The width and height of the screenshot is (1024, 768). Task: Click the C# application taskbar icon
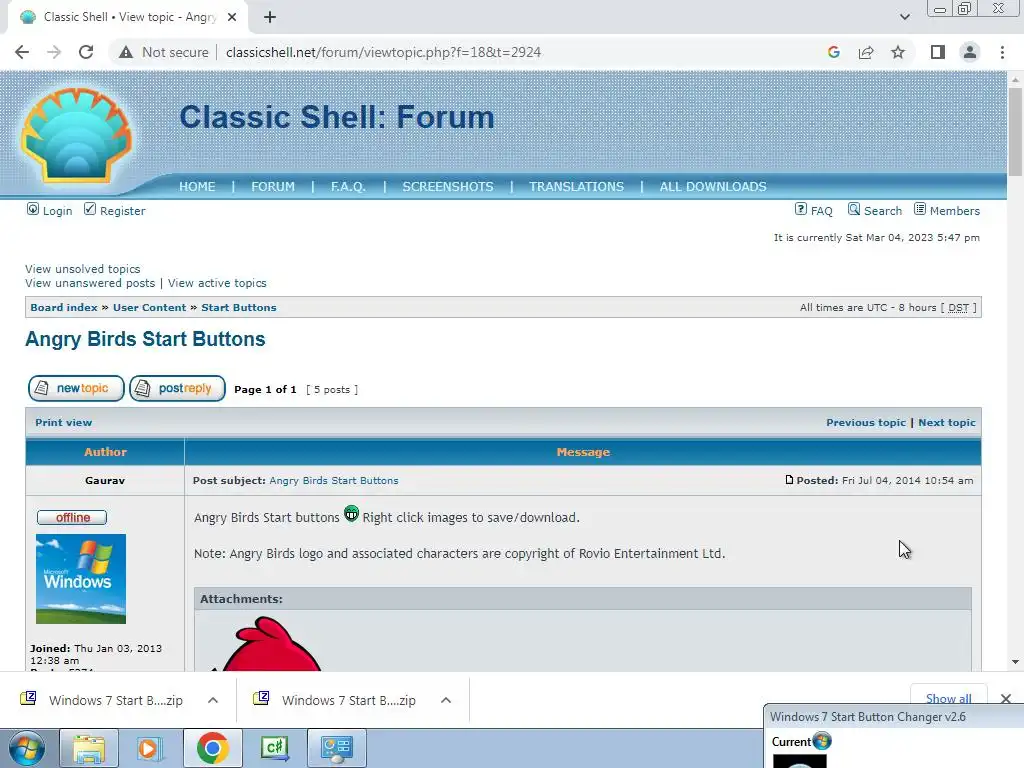coord(274,748)
